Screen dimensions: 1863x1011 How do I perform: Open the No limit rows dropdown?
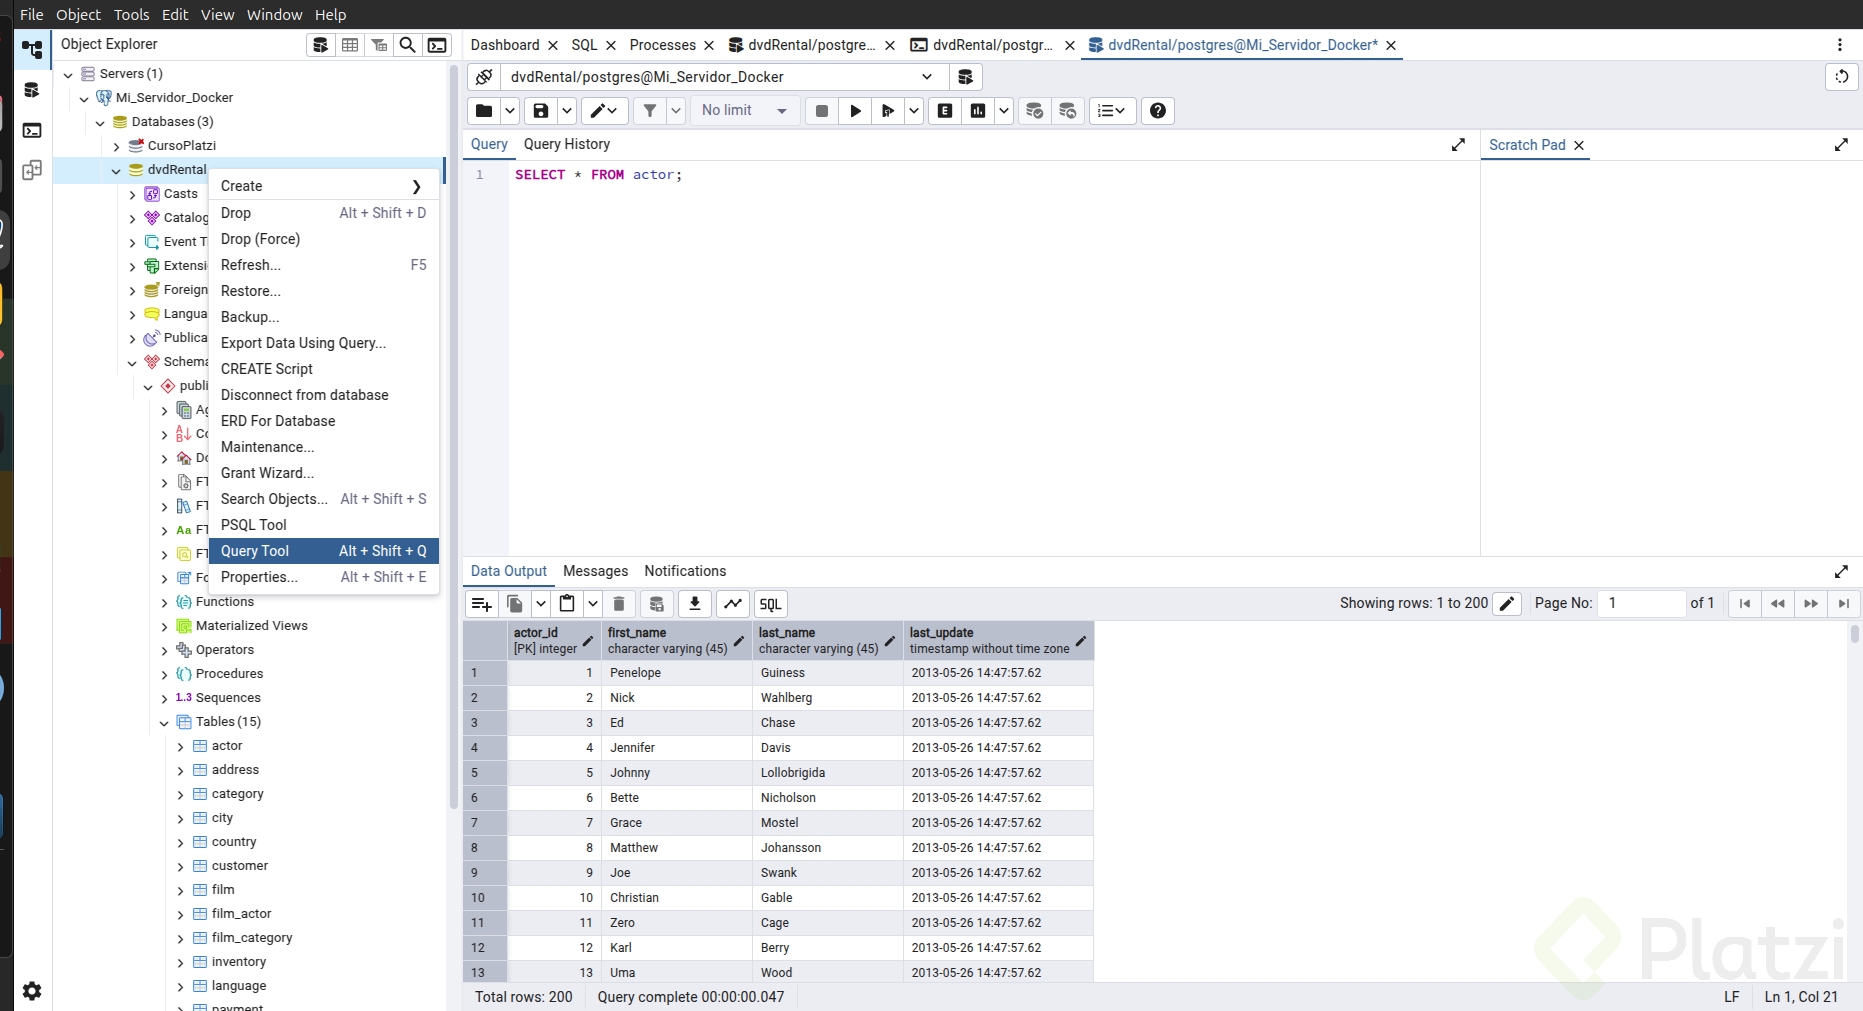pyautogui.click(x=745, y=111)
